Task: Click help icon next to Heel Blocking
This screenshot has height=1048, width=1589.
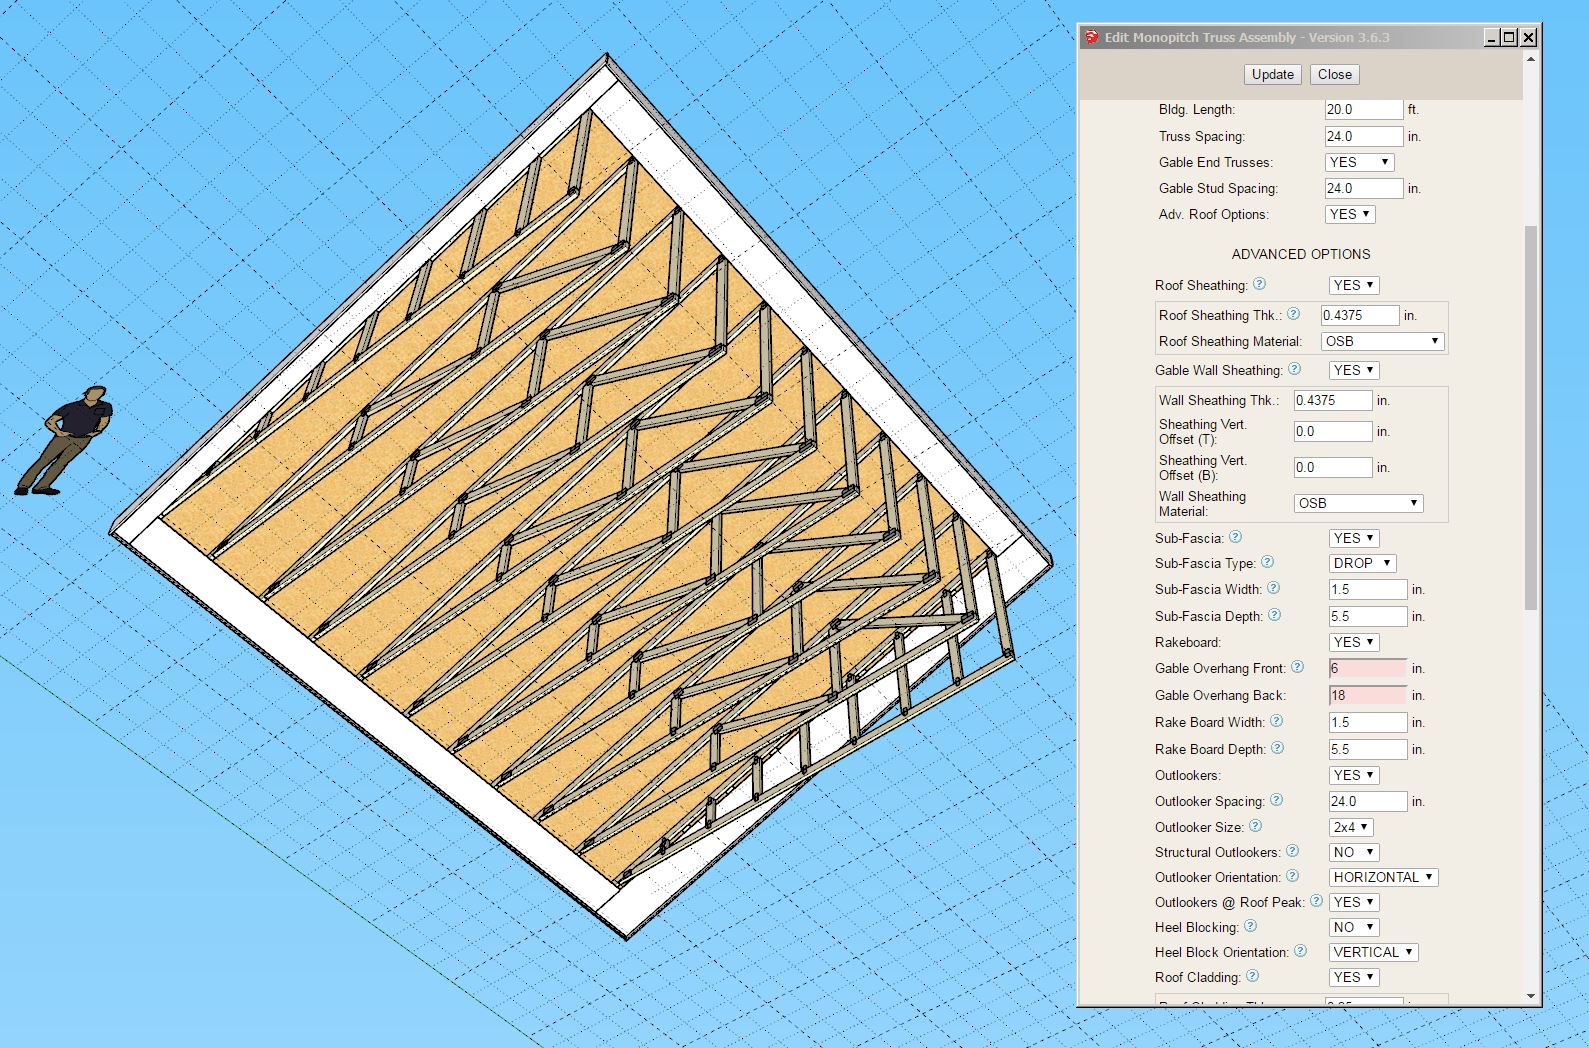Action: (x=1251, y=926)
